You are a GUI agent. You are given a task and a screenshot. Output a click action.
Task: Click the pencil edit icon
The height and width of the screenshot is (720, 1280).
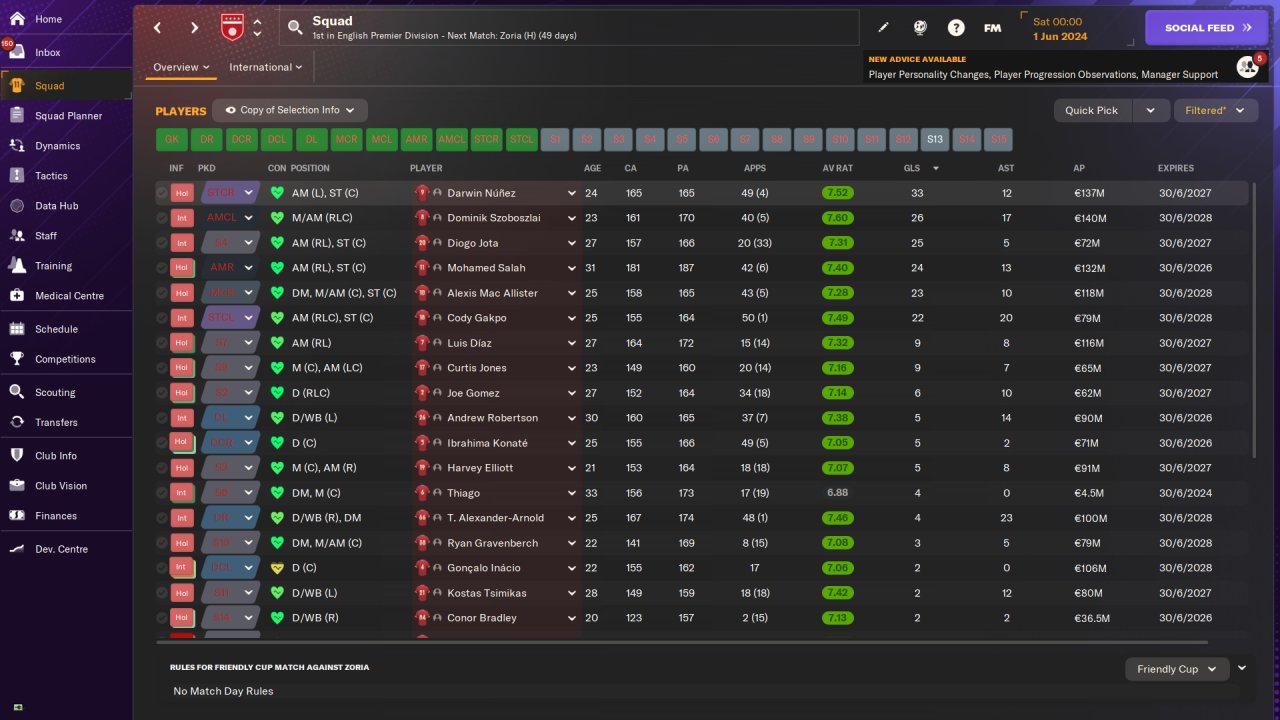pyautogui.click(x=883, y=28)
